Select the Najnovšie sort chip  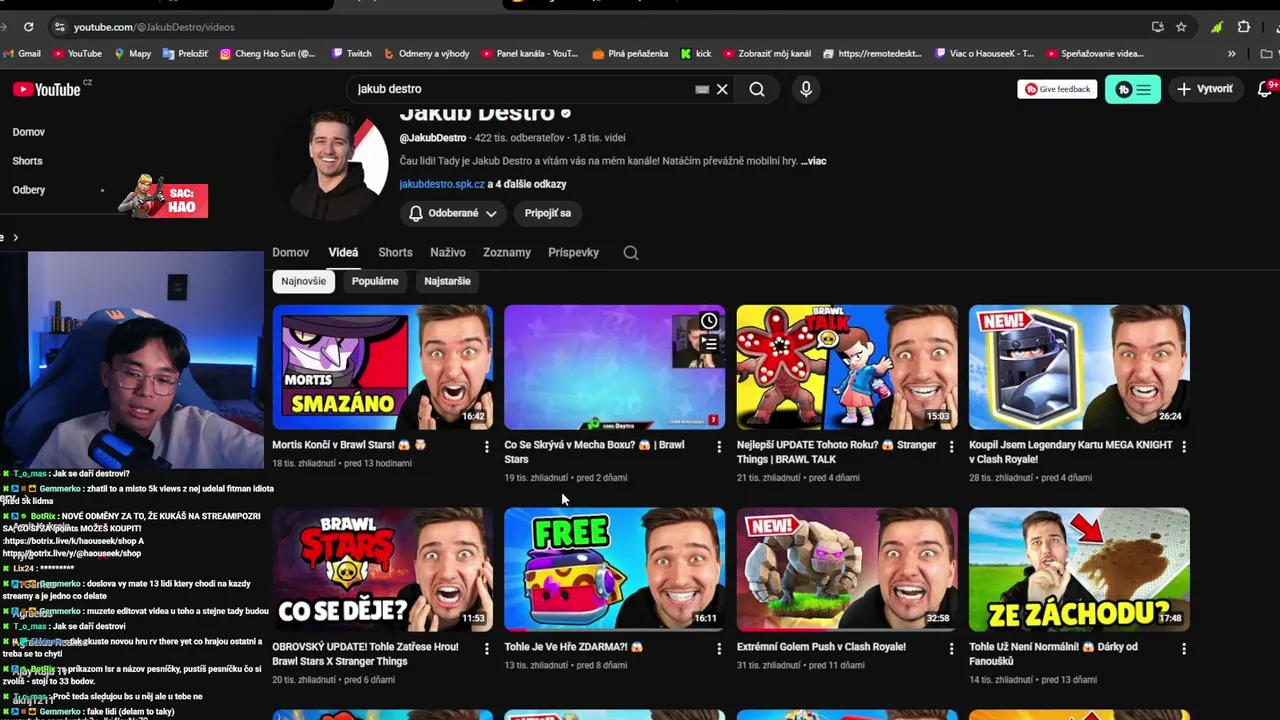click(x=304, y=281)
